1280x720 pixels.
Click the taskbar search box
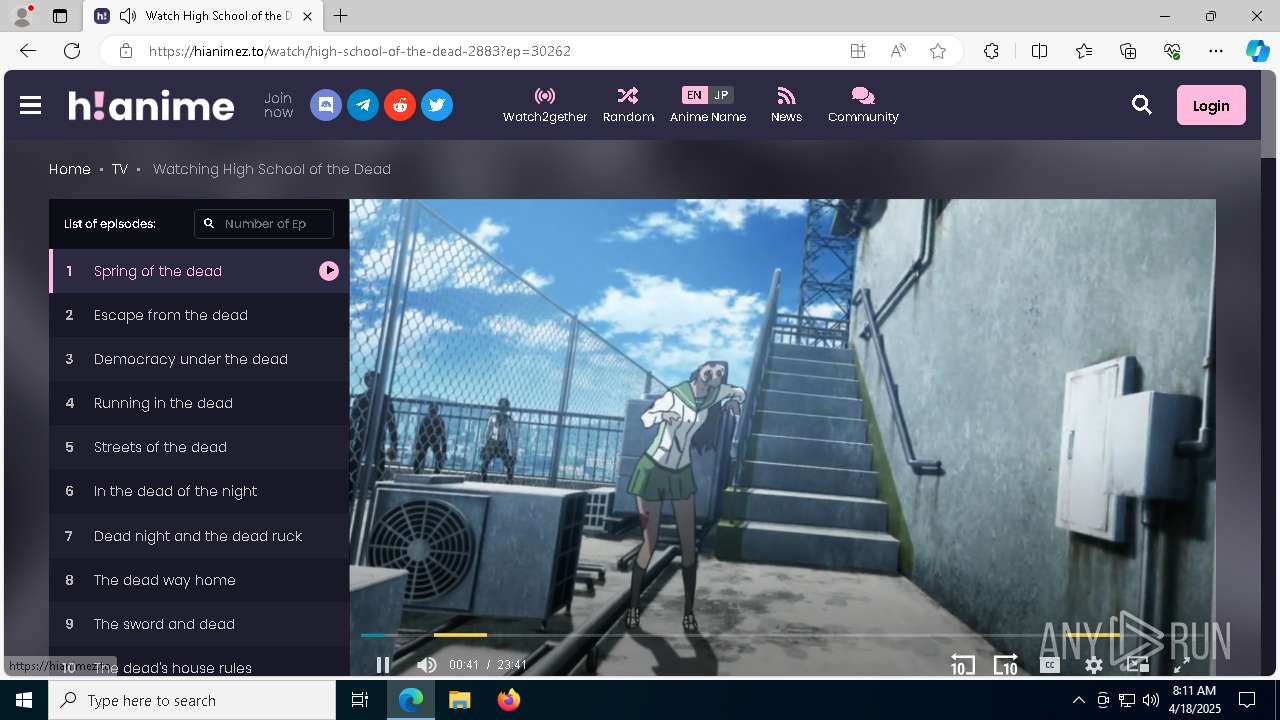192,700
